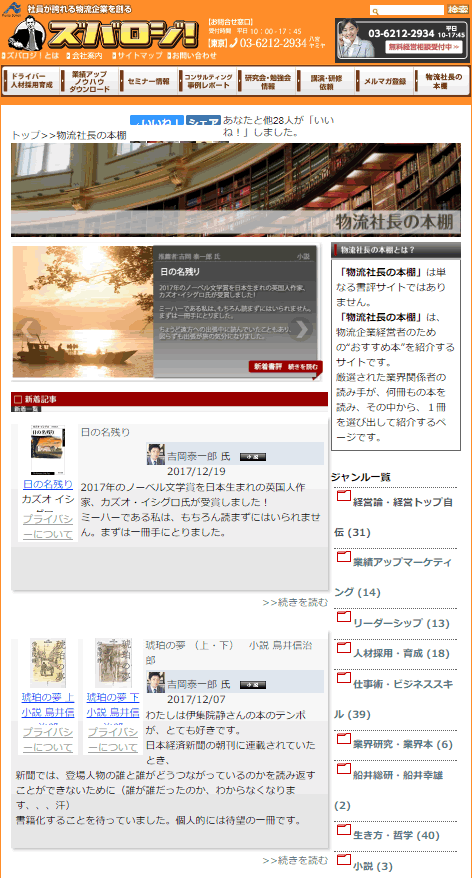472x878 pixels.
Task: Click プライバシーについて under 日の名残り
Action: point(48,526)
